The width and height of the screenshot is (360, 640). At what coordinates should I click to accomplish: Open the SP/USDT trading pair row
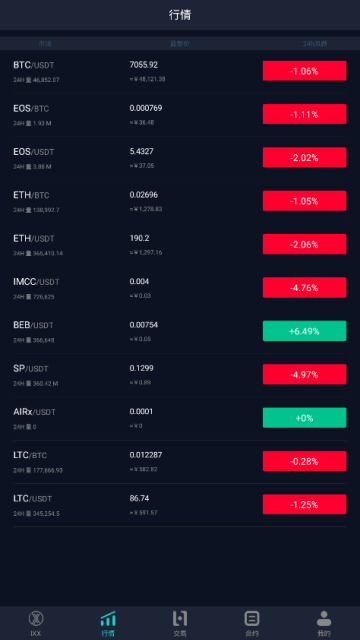180,375
